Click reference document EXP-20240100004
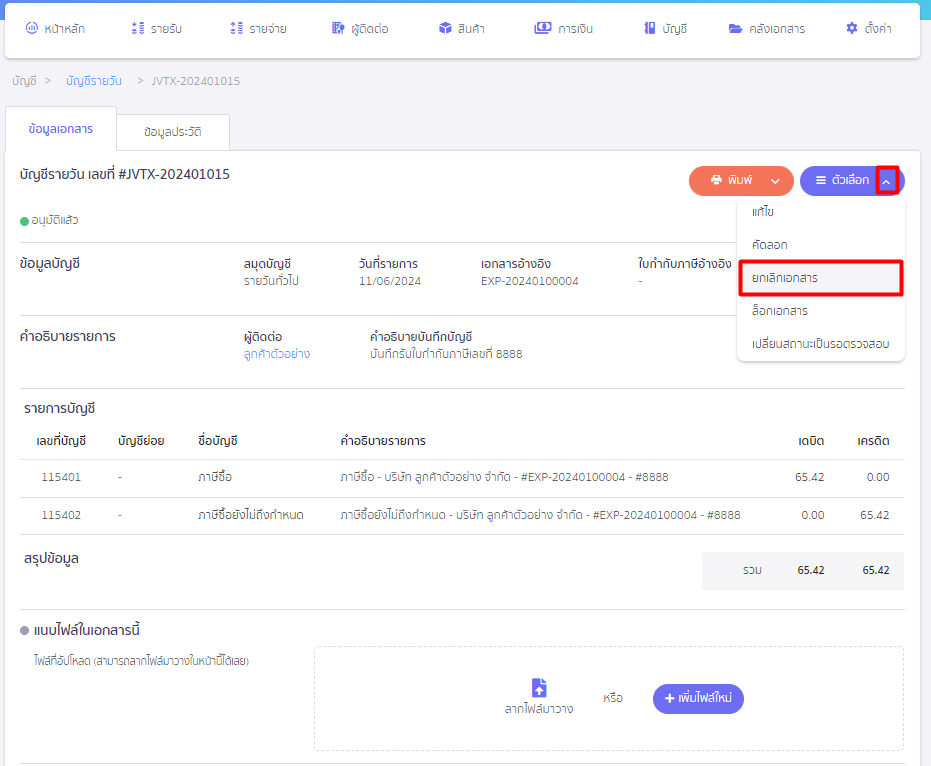The width and height of the screenshot is (931, 766). 530,281
